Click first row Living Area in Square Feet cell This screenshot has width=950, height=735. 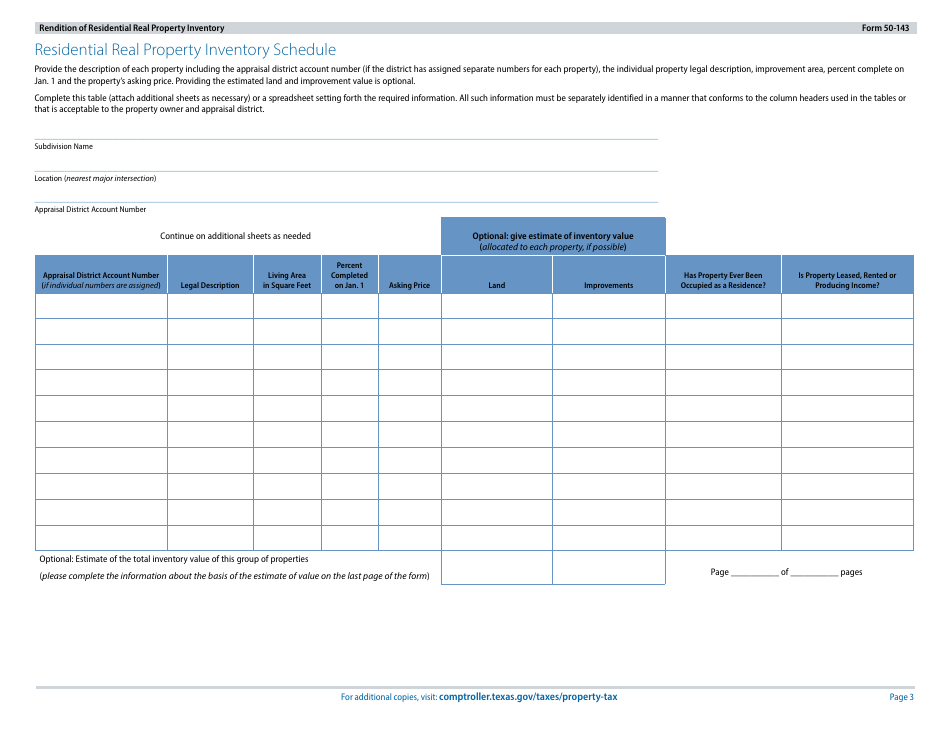point(287,306)
